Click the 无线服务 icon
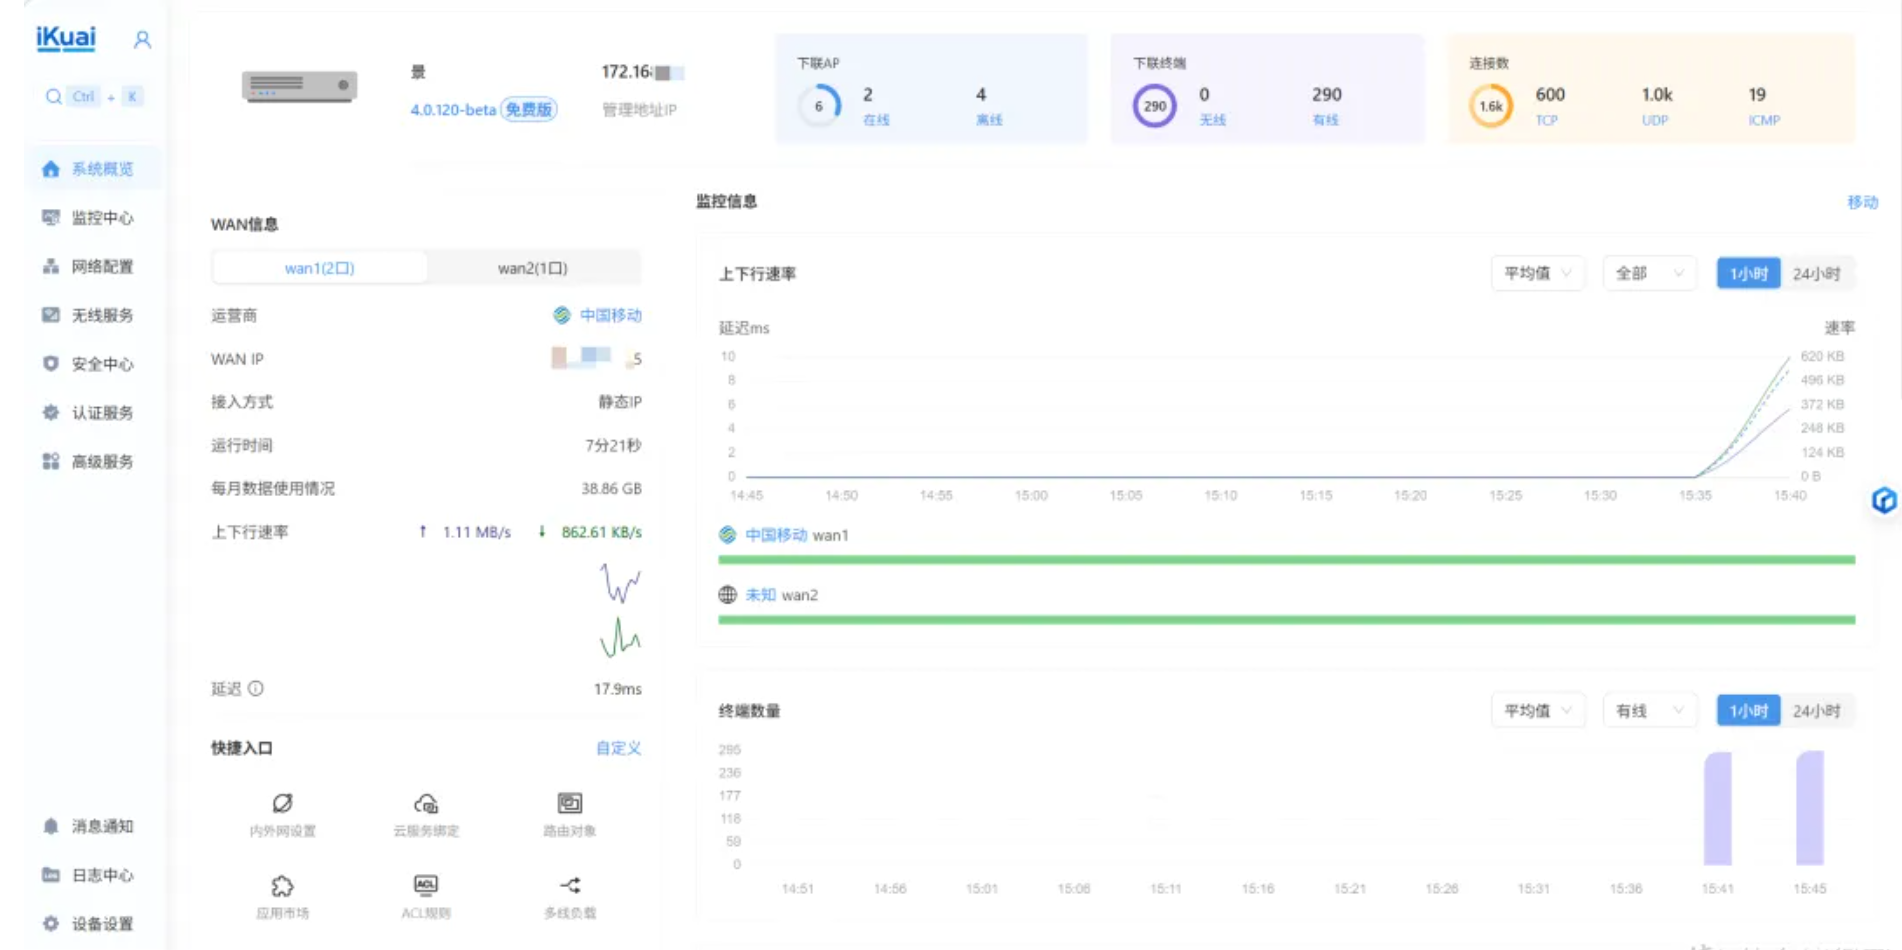 pos(50,315)
